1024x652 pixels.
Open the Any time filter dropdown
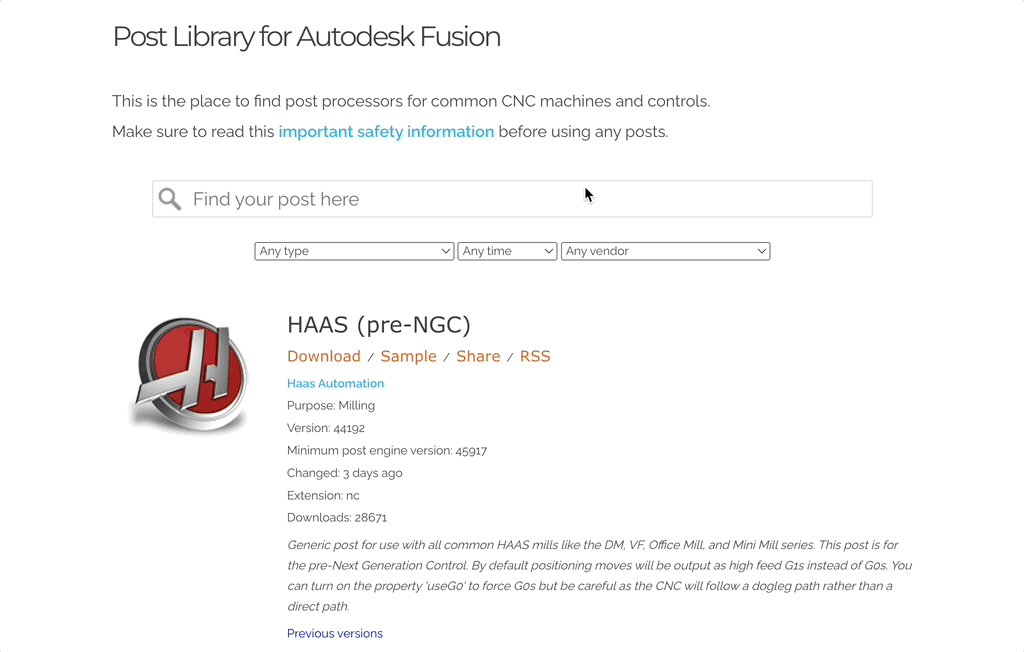507,251
